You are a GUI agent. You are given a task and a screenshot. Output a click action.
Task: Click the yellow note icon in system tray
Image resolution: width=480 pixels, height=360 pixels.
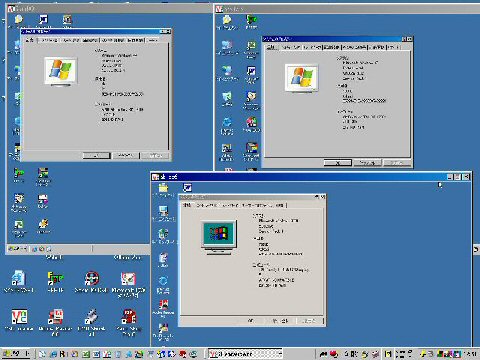388,354
